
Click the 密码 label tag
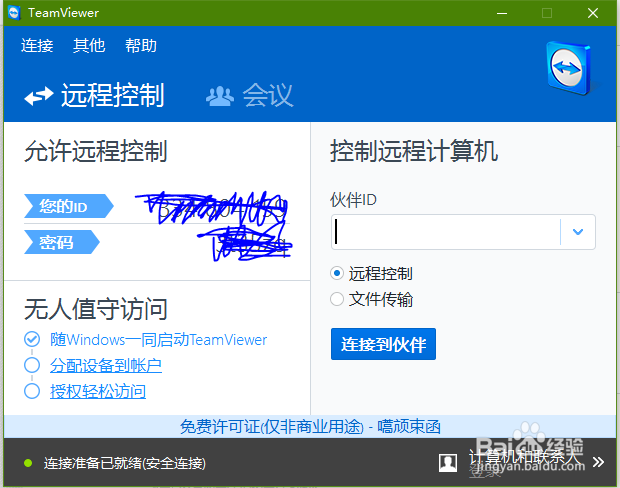coord(61,242)
